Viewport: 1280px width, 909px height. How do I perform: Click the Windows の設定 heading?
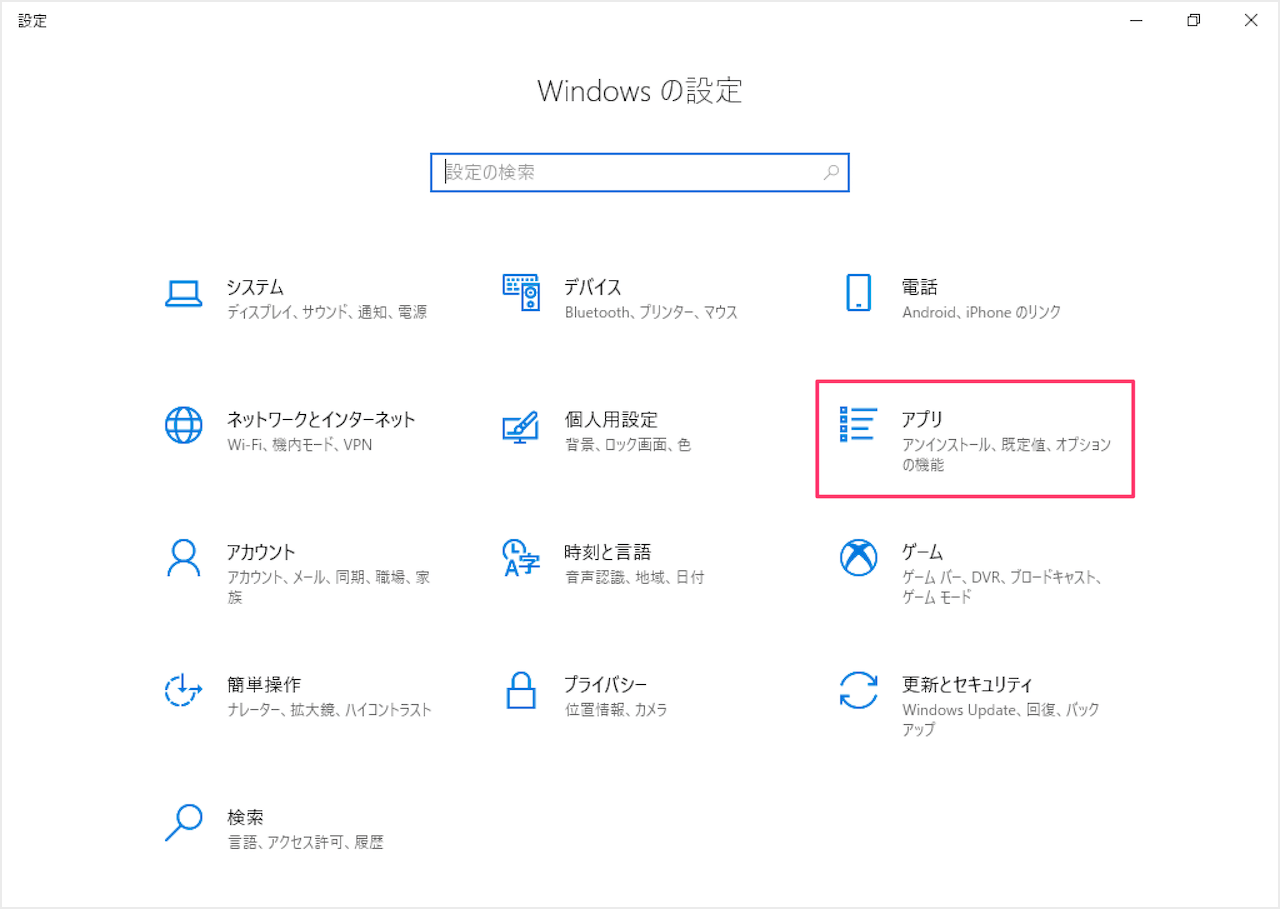point(640,90)
